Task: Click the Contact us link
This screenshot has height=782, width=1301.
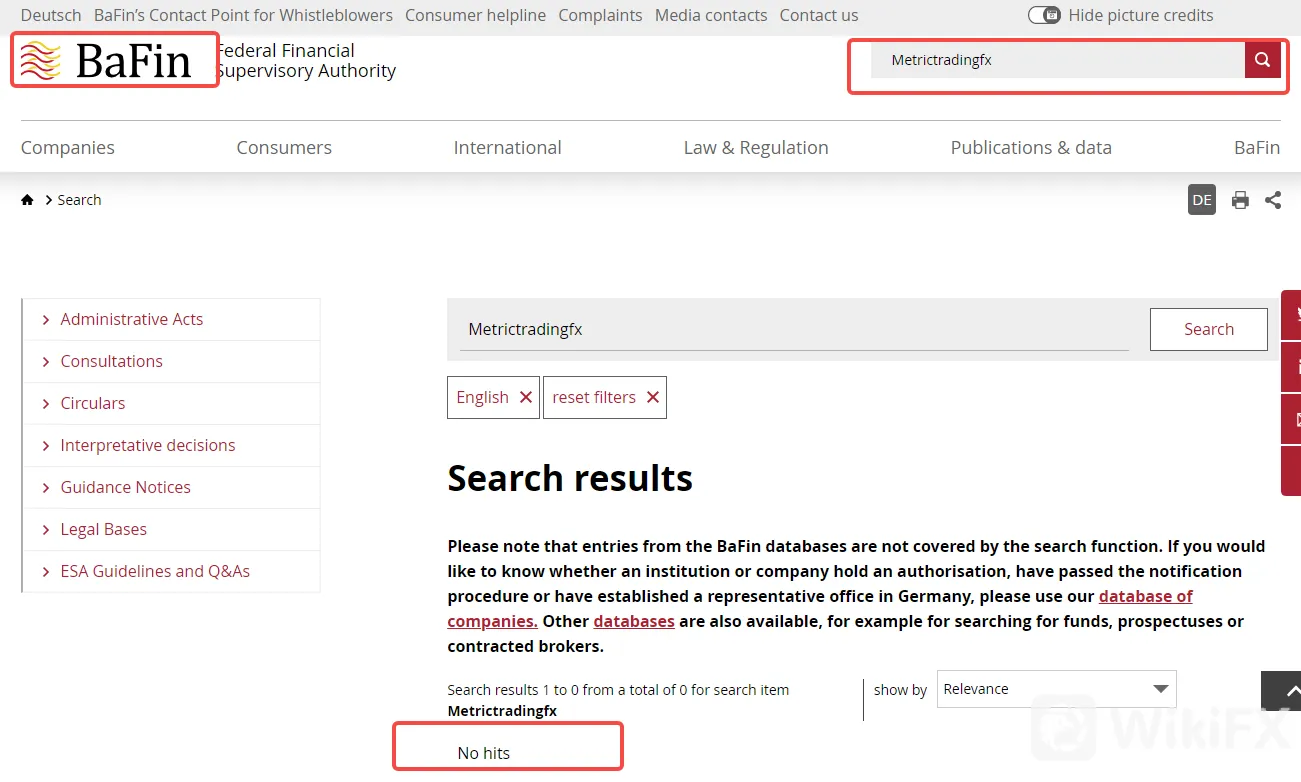Action: [x=819, y=15]
